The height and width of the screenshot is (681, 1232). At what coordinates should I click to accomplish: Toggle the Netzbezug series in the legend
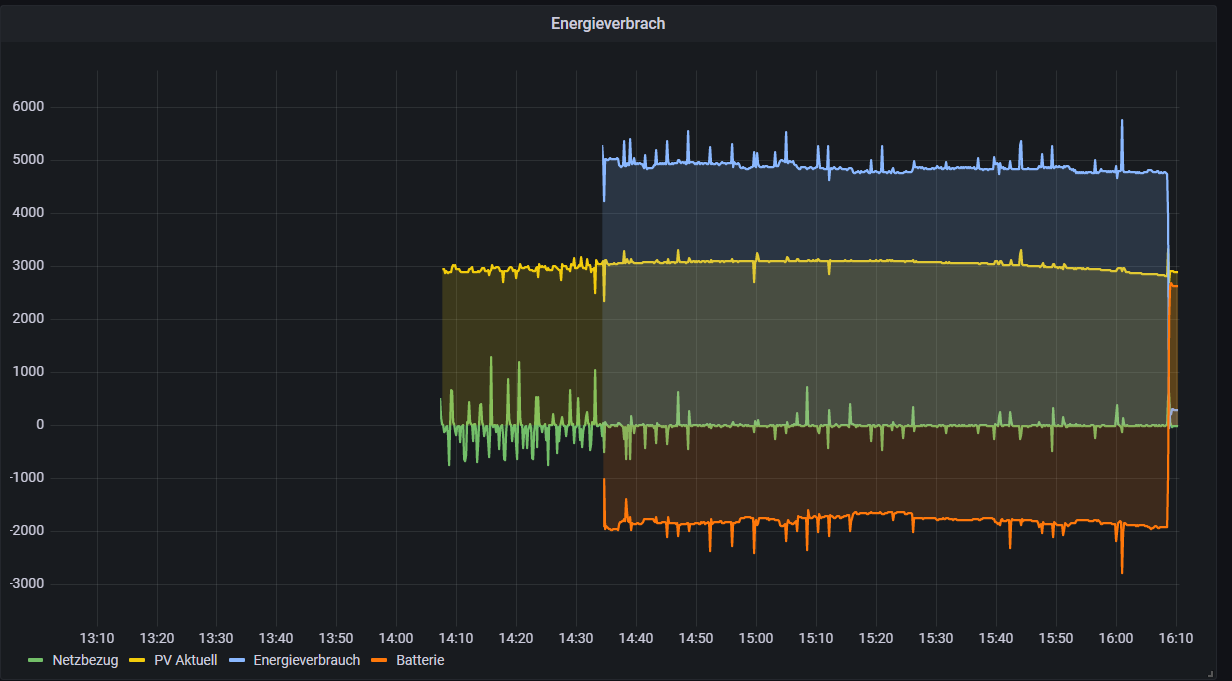85,660
